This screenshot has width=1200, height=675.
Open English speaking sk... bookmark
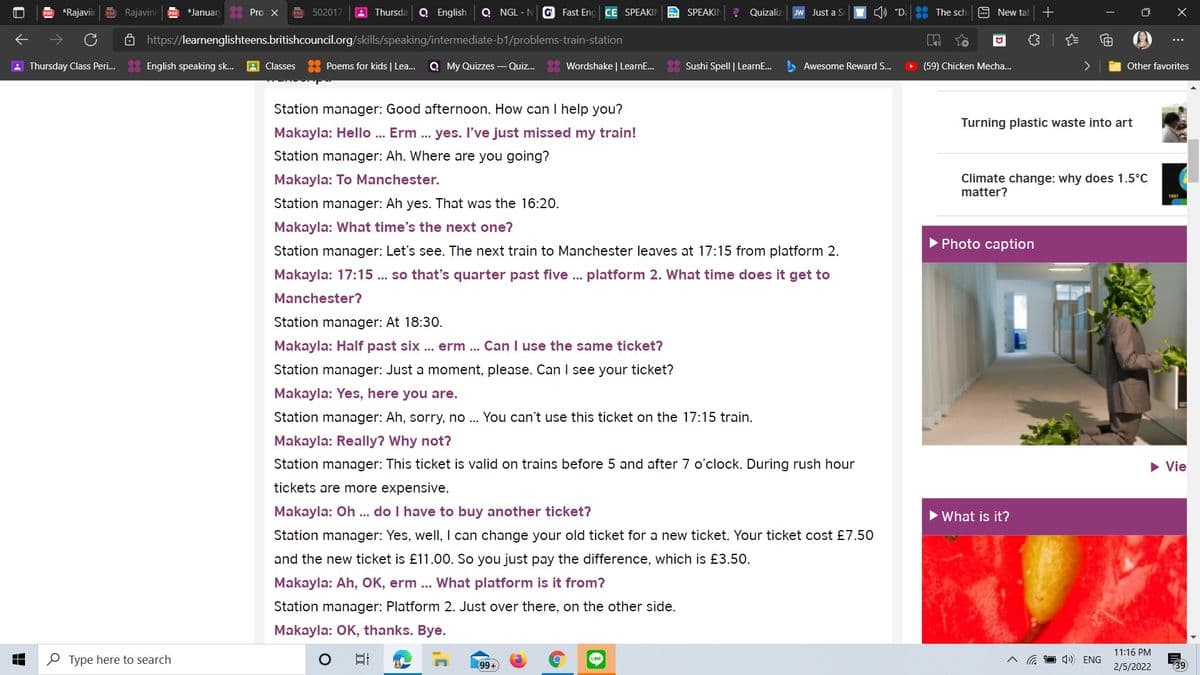pyautogui.click(x=182, y=66)
